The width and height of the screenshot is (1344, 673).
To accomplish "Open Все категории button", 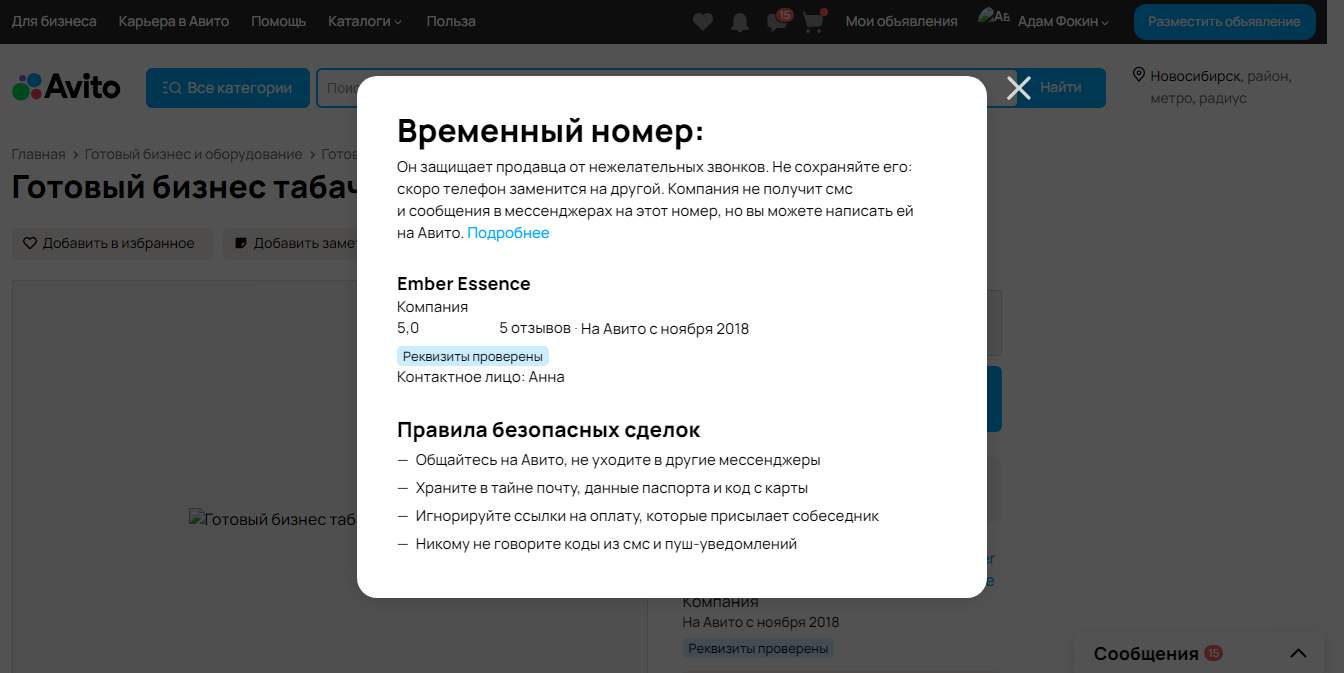I will [x=226, y=88].
